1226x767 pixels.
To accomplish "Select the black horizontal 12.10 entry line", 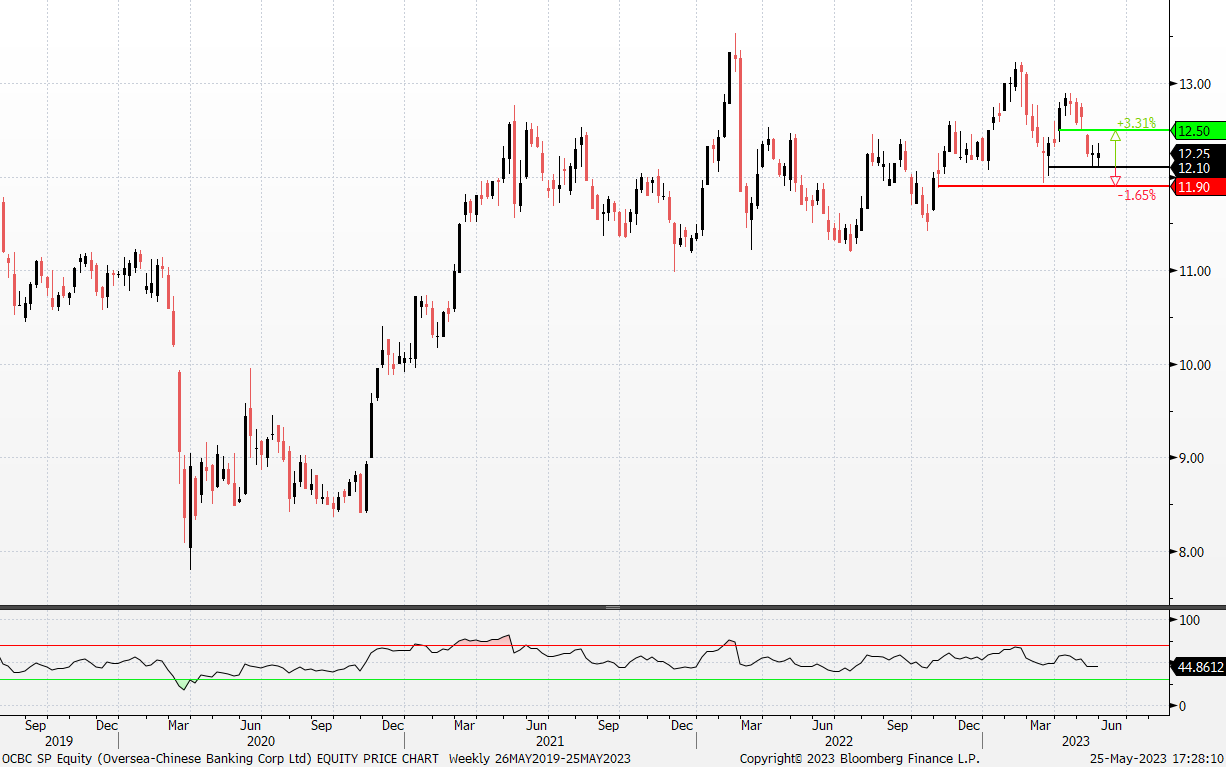I will click(x=1107, y=167).
